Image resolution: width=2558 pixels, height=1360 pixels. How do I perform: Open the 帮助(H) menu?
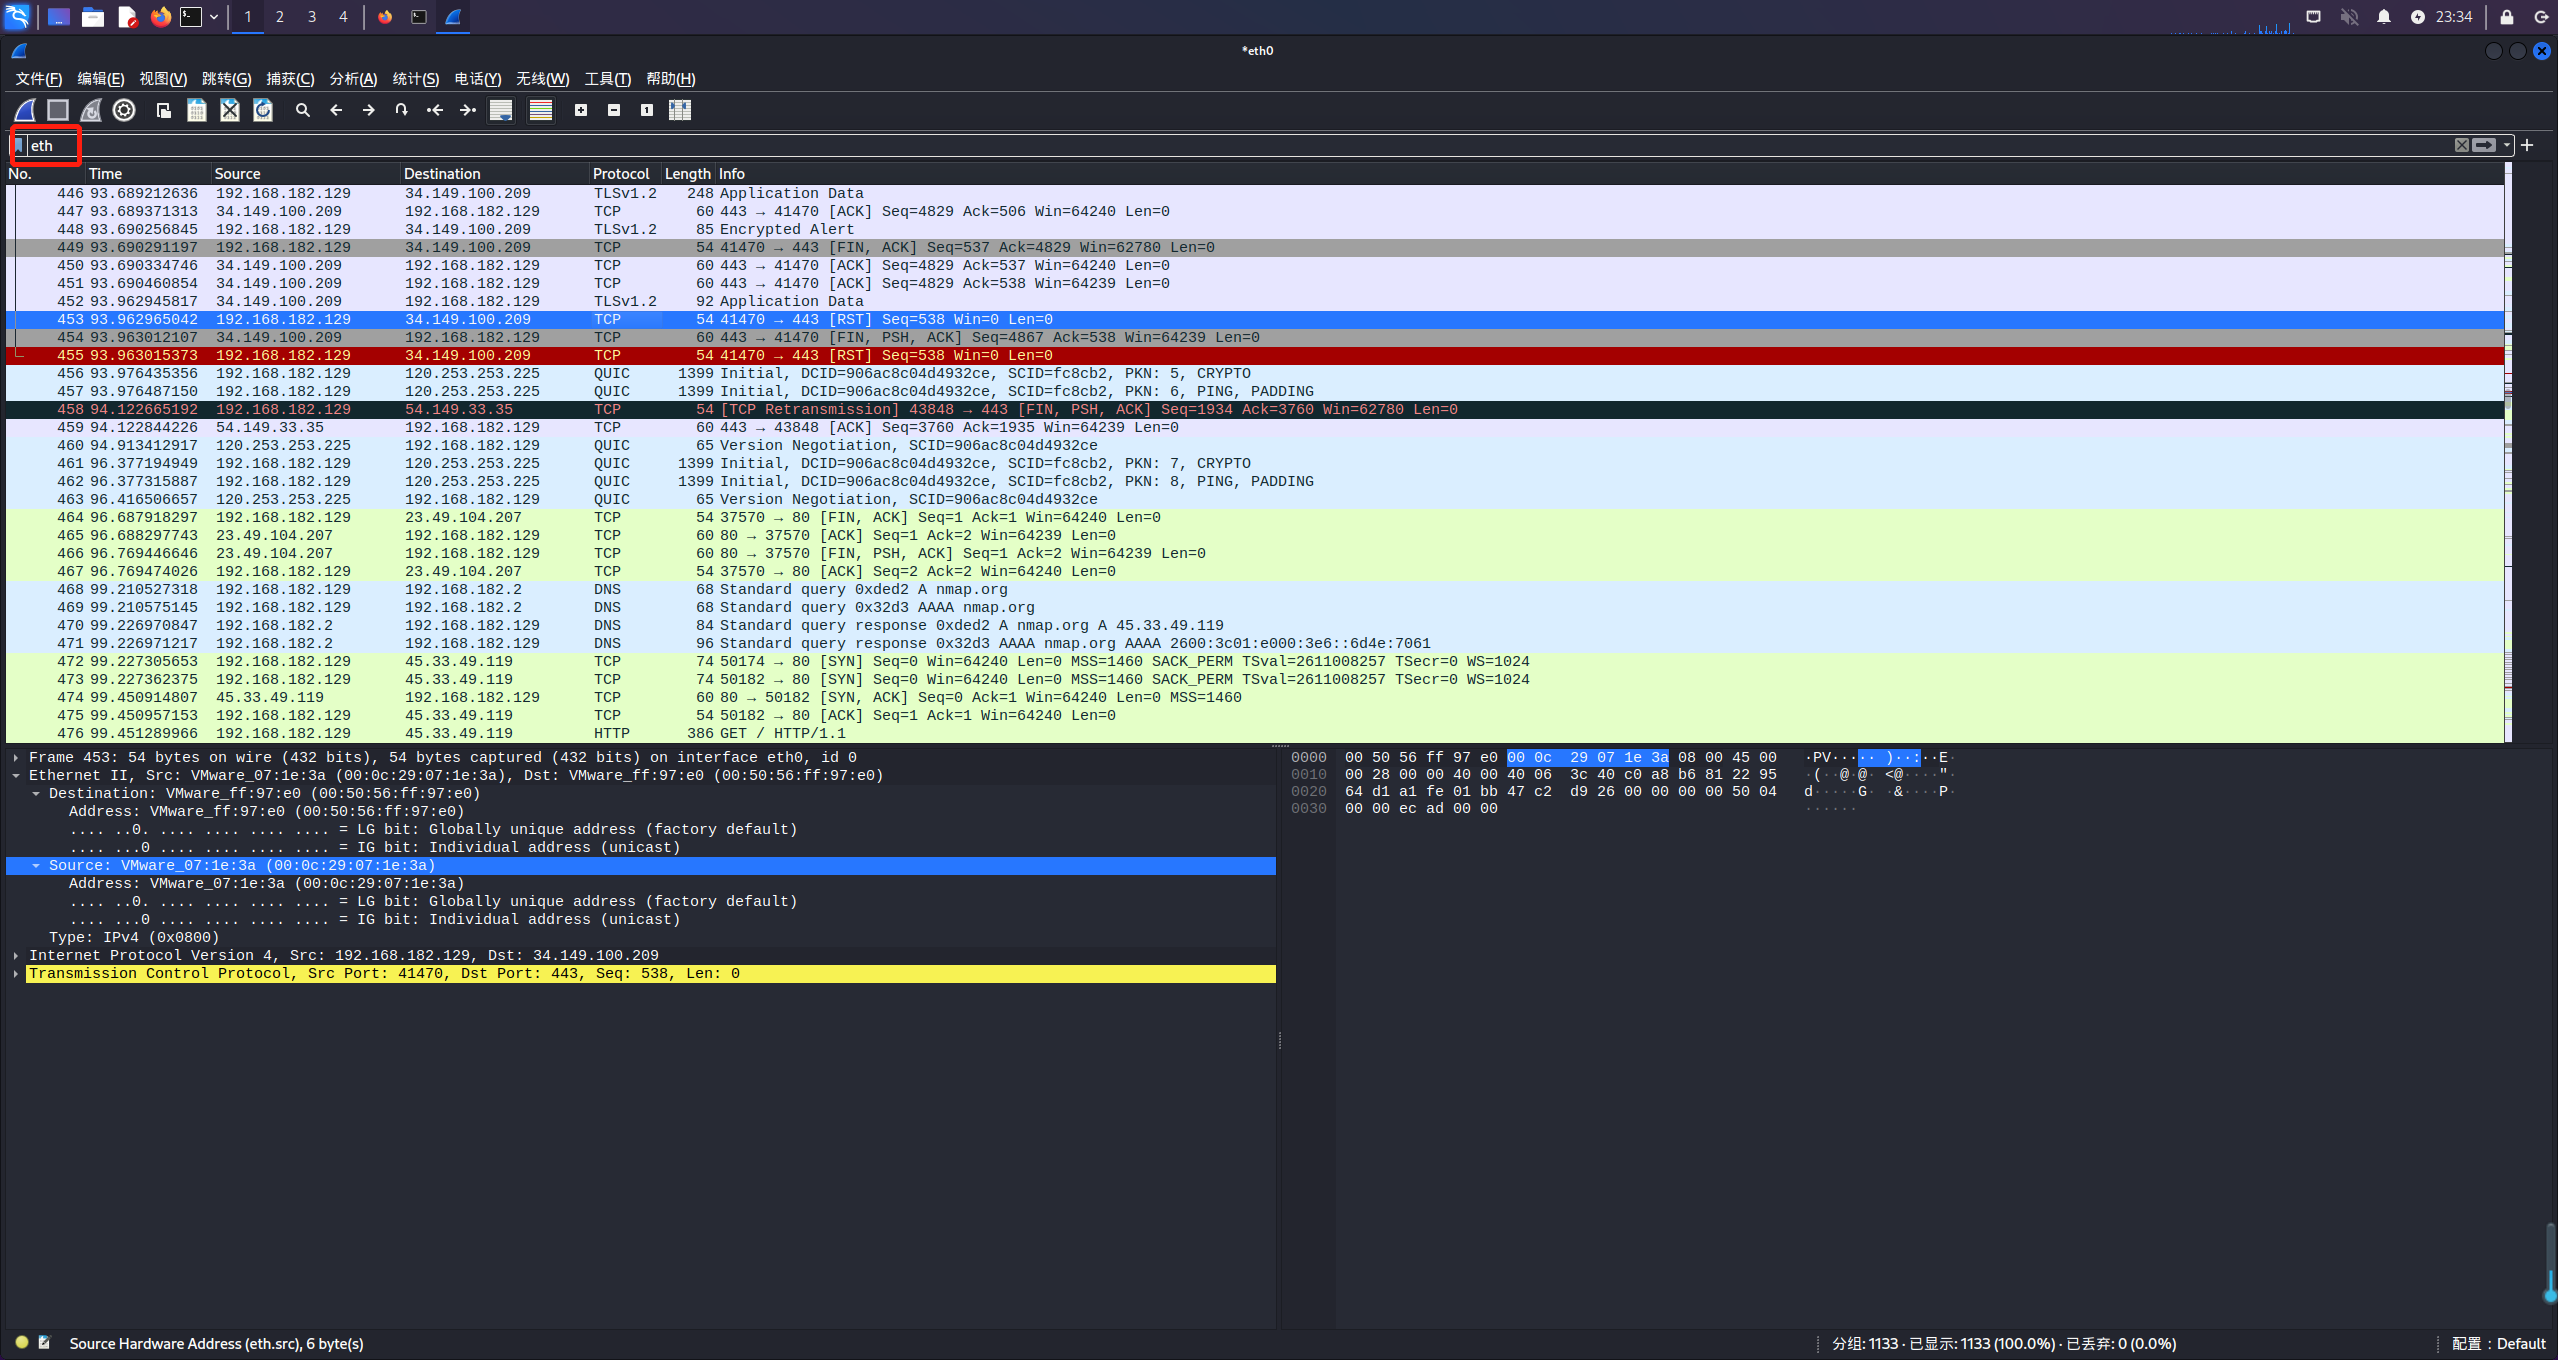(670, 79)
